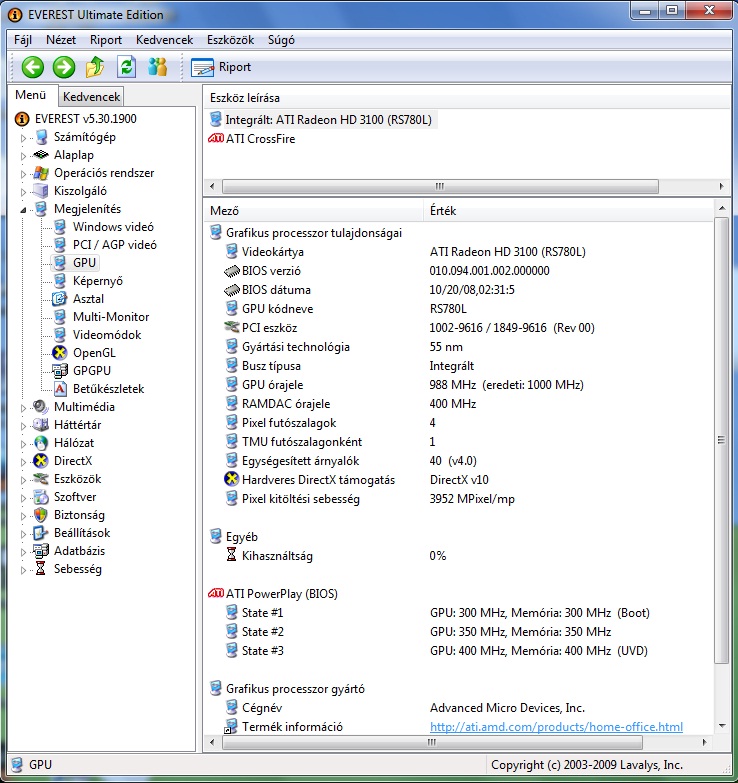The height and width of the screenshot is (783, 738).
Task: Select Képernyő in the tree
Action: tap(97, 281)
